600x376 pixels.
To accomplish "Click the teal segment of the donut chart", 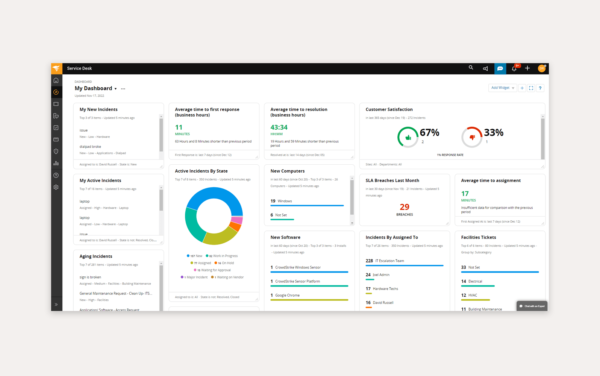I will 192,224.
